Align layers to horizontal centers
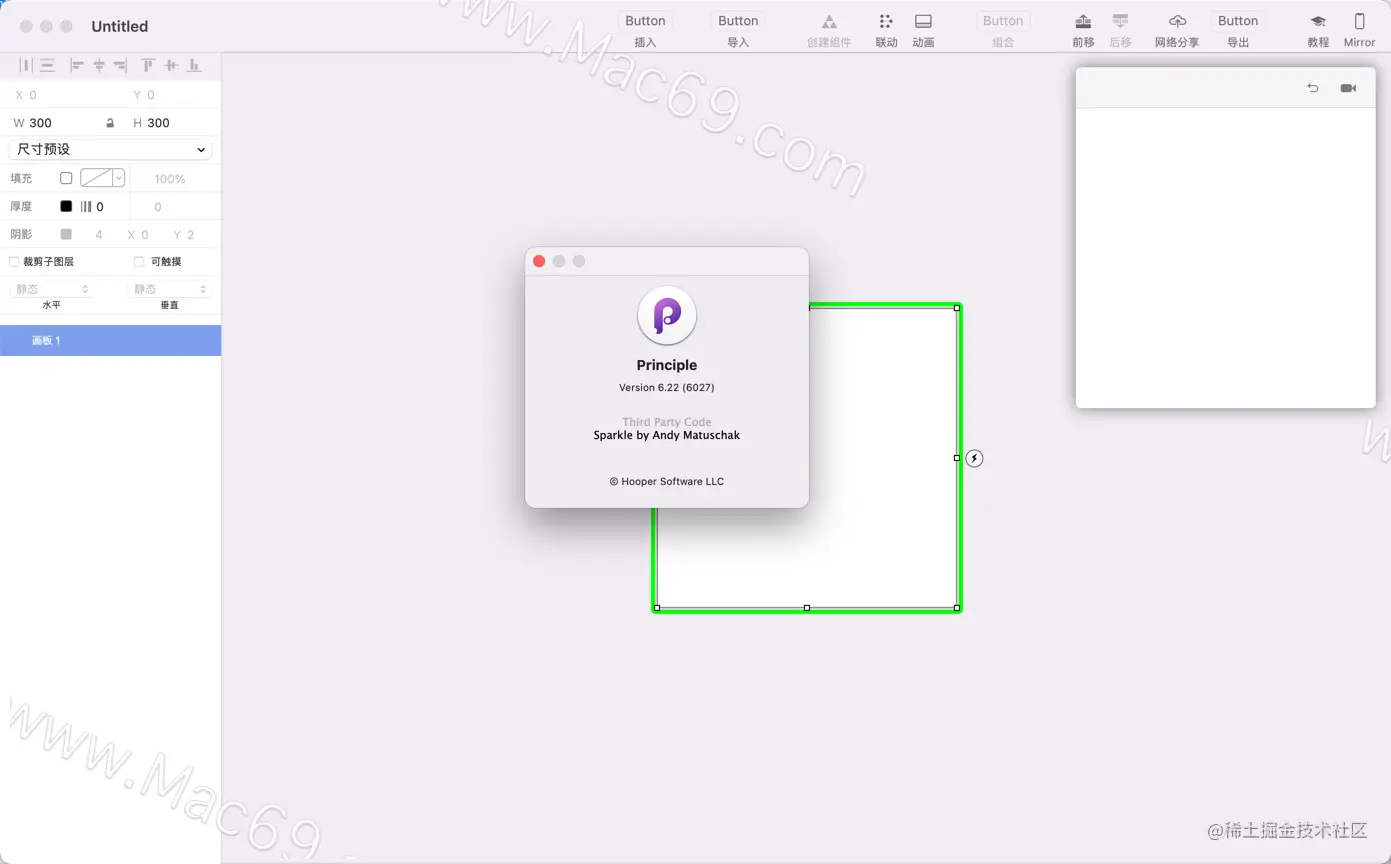Viewport: 1391px width, 864px height. (x=99, y=65)
